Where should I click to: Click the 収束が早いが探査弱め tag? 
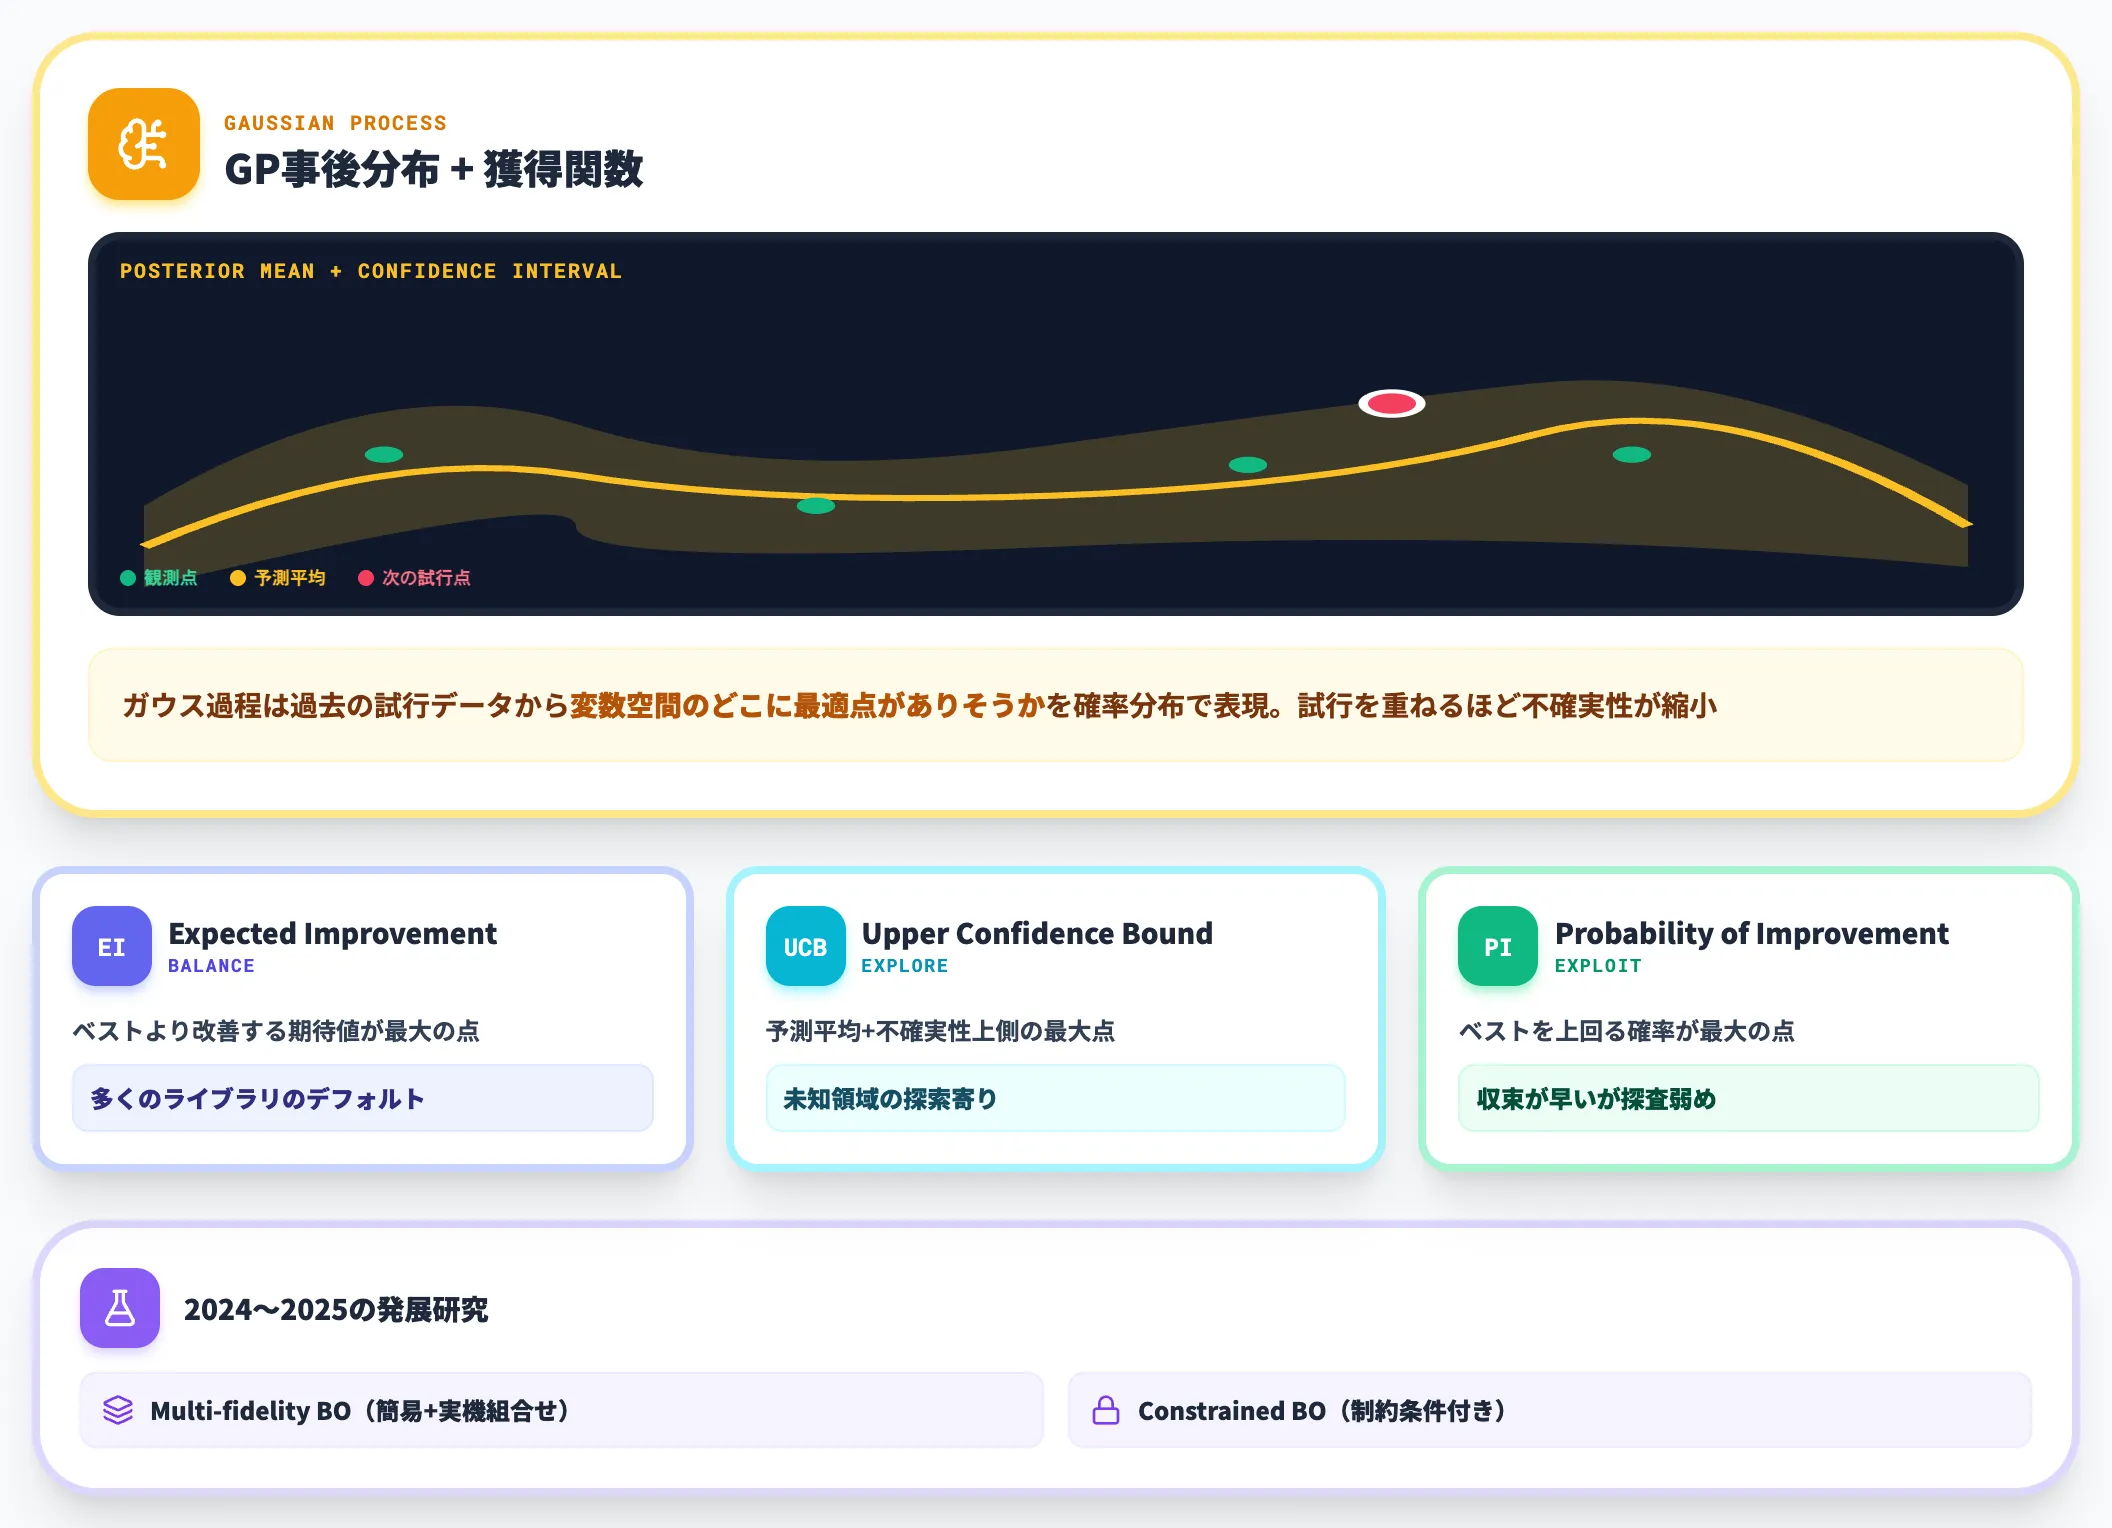(x=1749, y=1098)
